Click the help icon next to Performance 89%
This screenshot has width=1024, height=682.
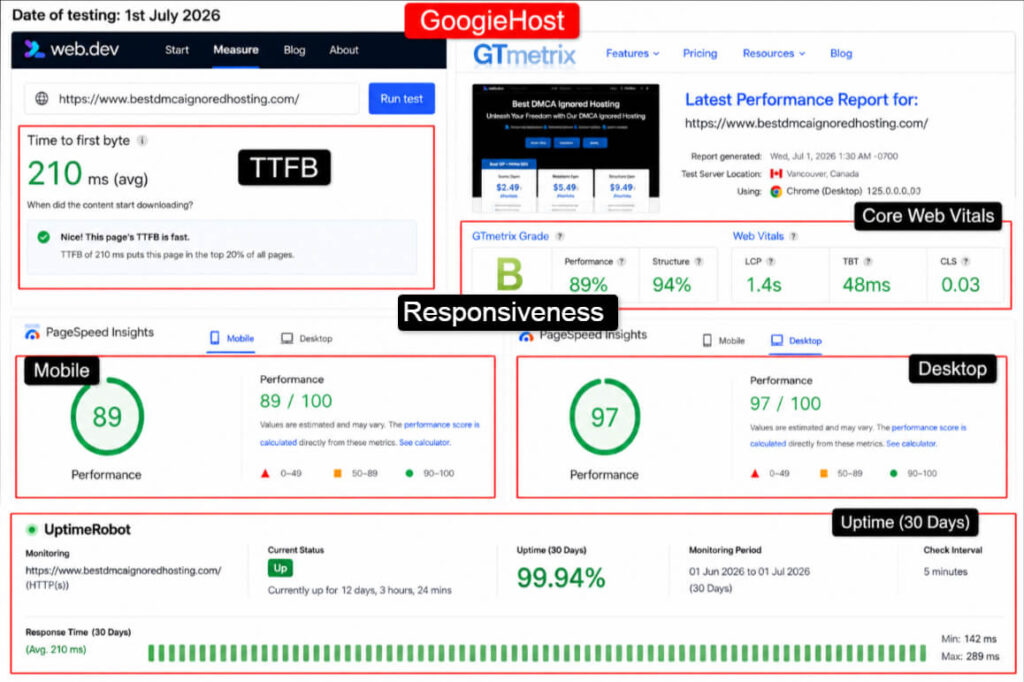point(621,261)
